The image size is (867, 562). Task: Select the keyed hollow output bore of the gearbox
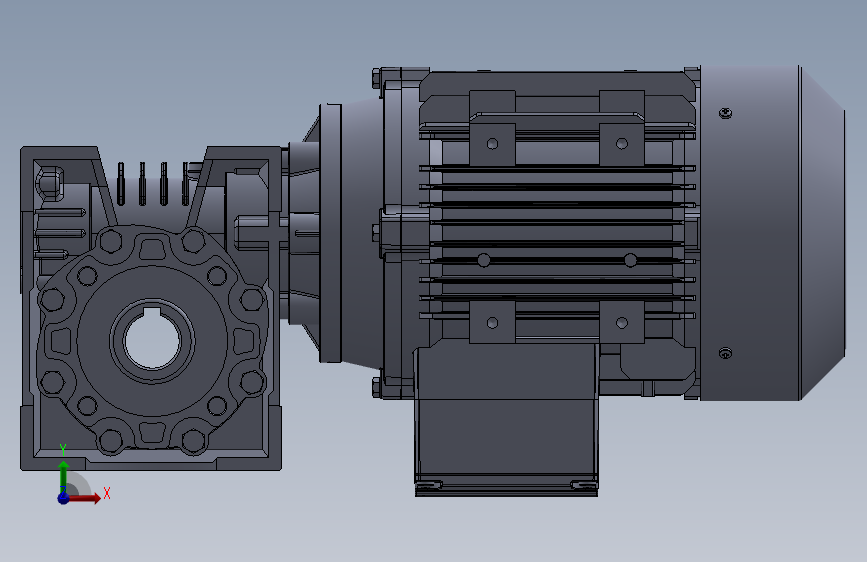pyautogui.click(x=152, y=340)
